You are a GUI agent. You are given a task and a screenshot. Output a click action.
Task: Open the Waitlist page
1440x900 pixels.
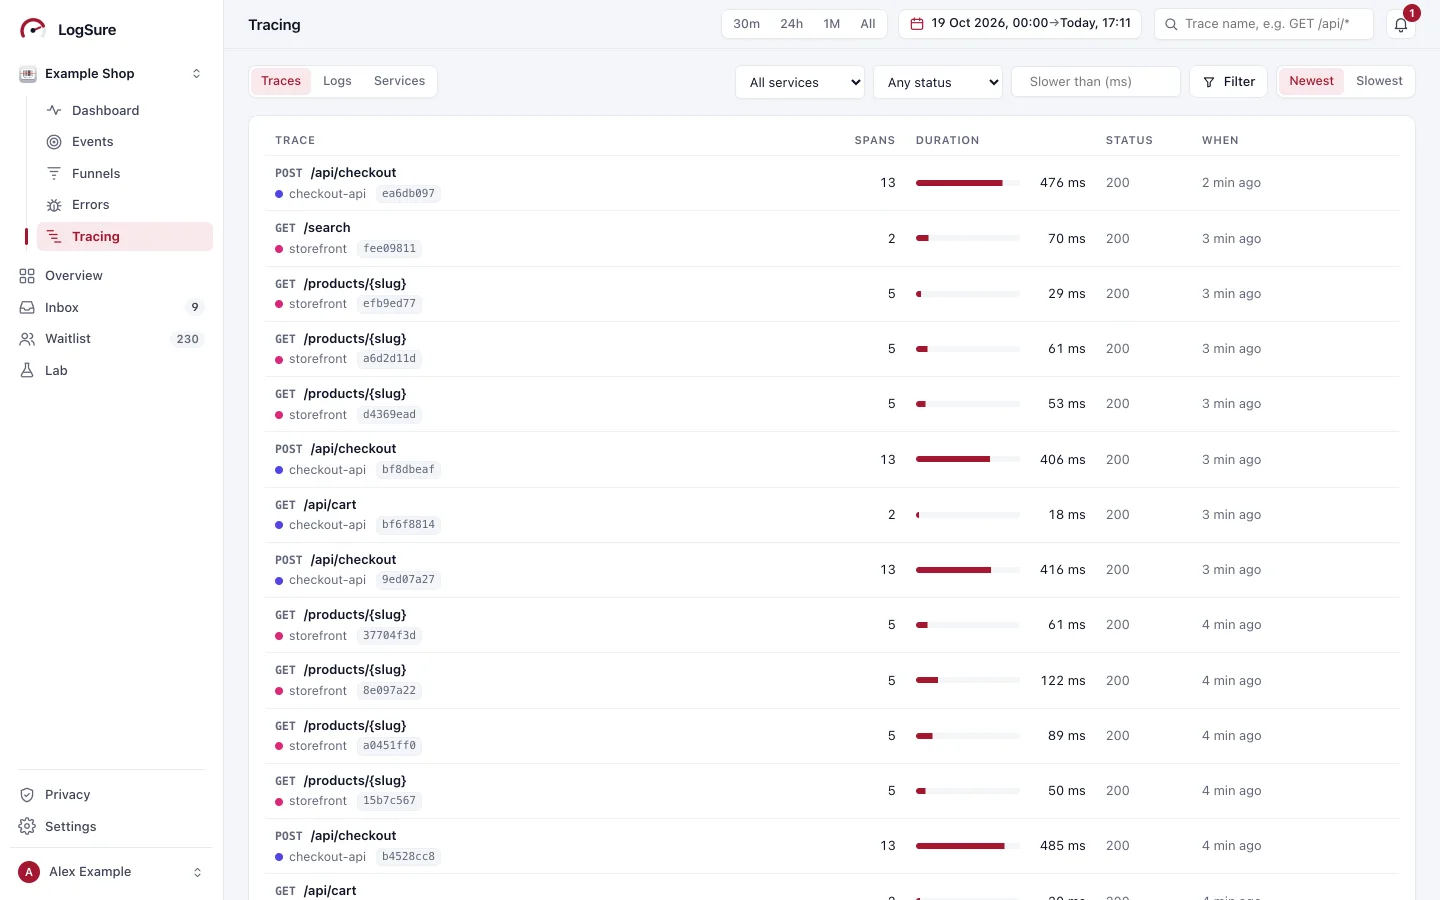[x=111, y=339]
